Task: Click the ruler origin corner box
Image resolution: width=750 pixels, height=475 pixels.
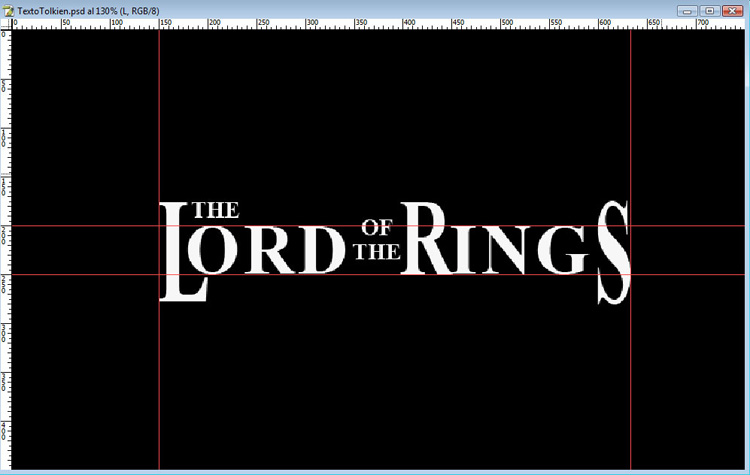Action: click(6, 24)
